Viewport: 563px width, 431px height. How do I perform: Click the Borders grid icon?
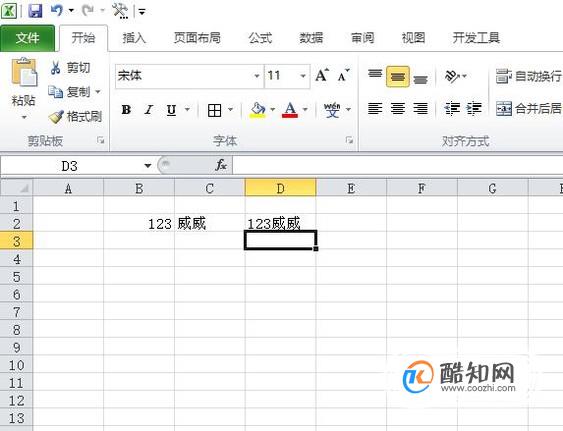[x=214, y=110]
